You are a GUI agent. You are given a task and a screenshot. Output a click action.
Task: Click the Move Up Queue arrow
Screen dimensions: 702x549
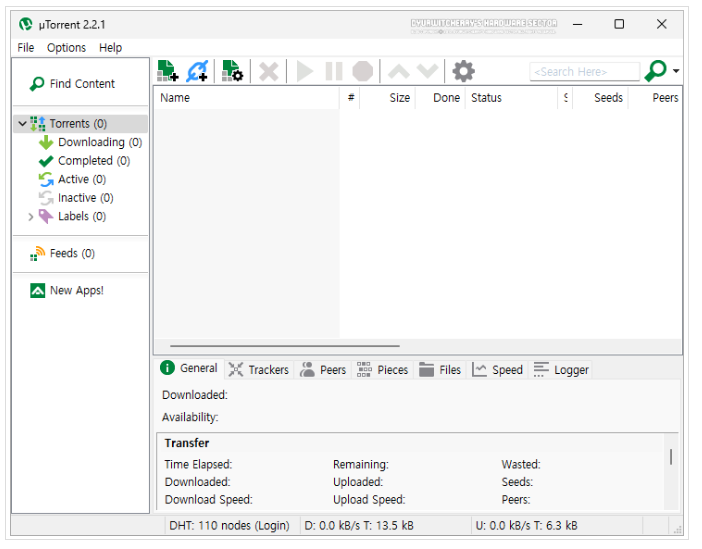(398, 71)
